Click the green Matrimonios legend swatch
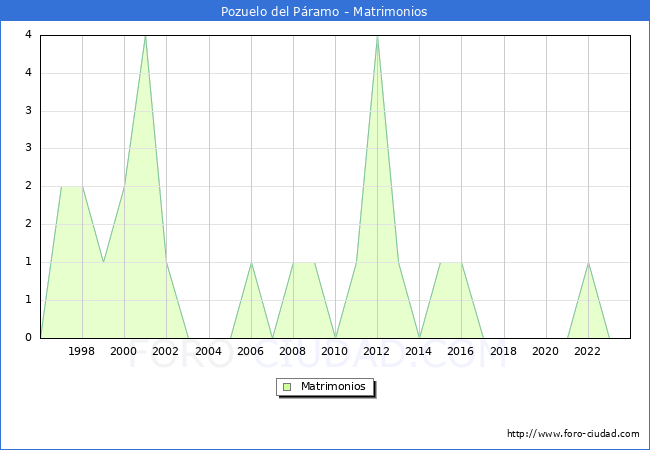 (x=287, y=387)
